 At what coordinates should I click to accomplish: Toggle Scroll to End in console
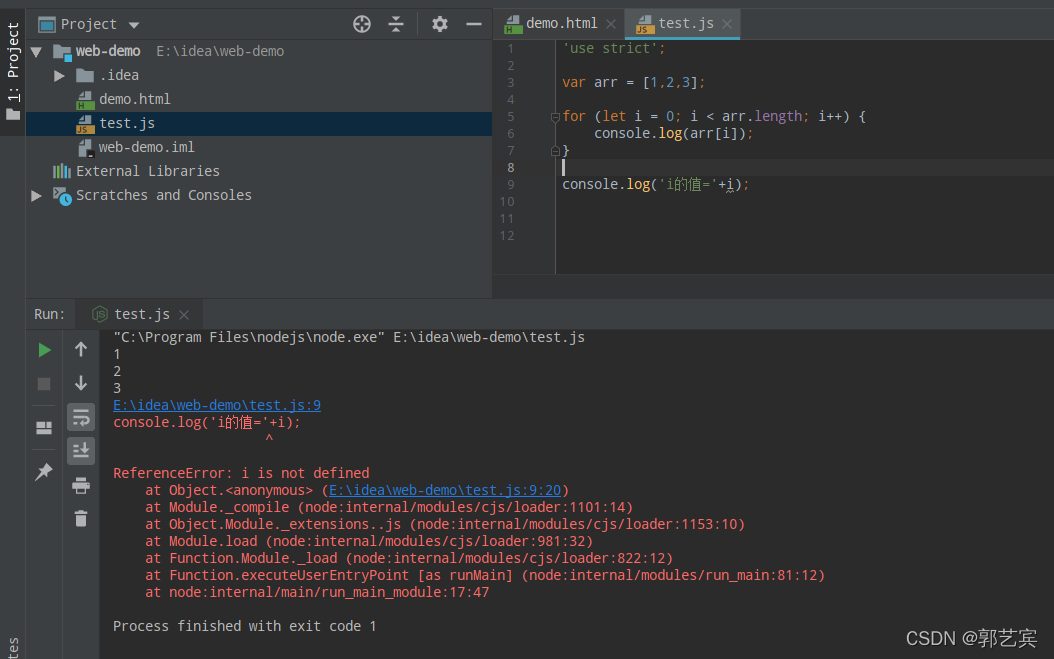[x=81, y=451]
